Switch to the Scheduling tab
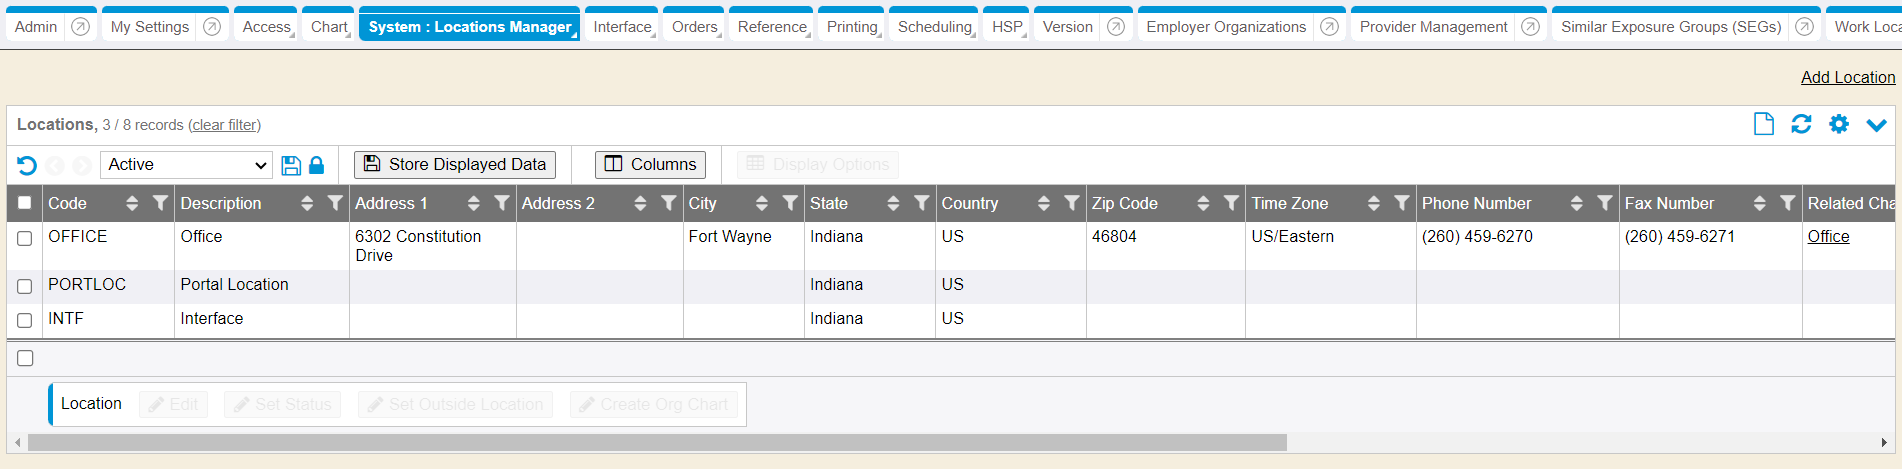The width and height of the screenshot is (1902, 469). [934, 27]
